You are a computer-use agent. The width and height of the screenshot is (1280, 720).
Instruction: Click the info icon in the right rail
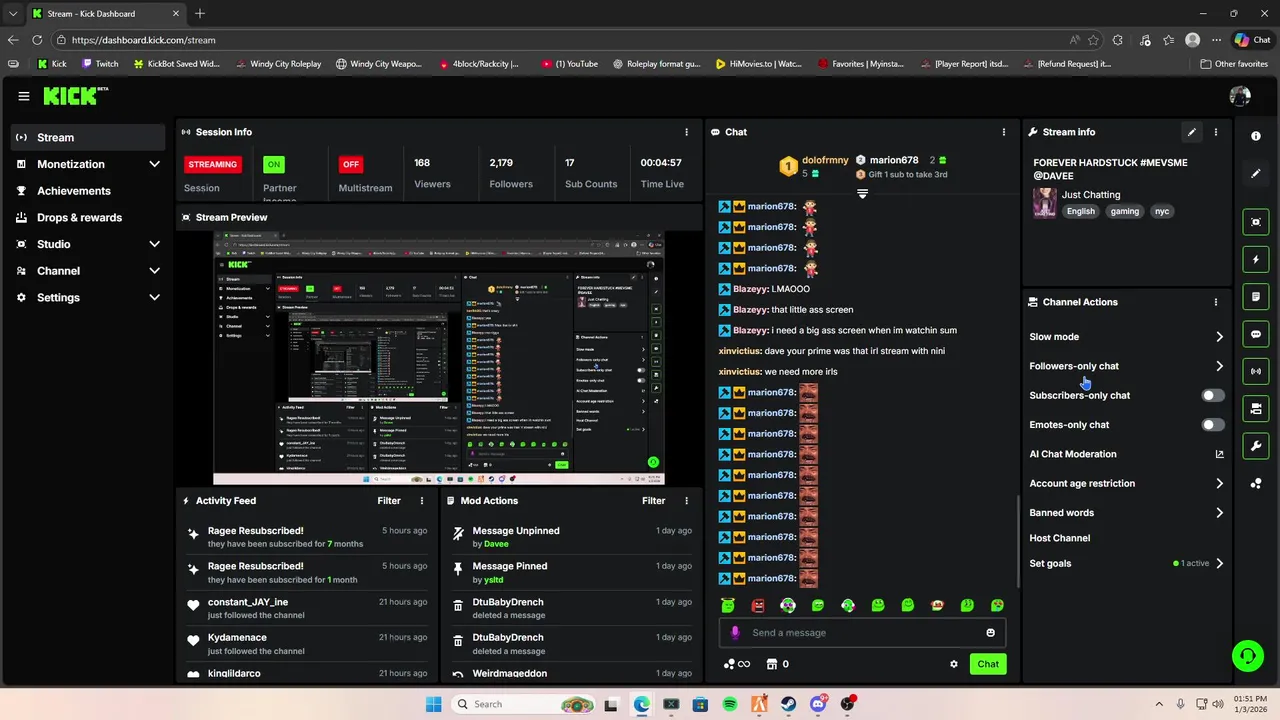(x=1256, y=136)
